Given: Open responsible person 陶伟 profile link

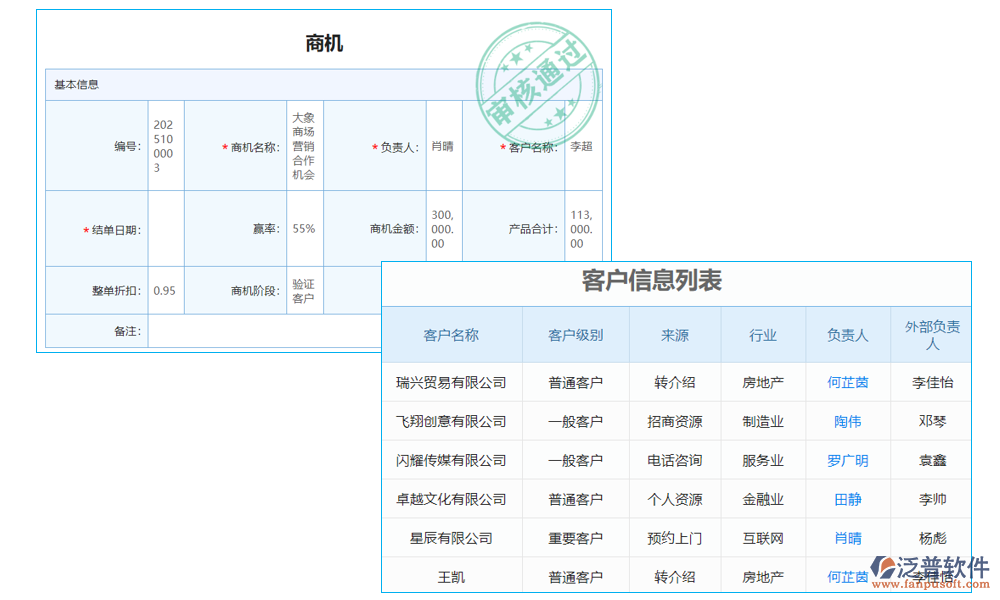Looking at the screenshot, I should pyautogui.click(x=846, y=421).
